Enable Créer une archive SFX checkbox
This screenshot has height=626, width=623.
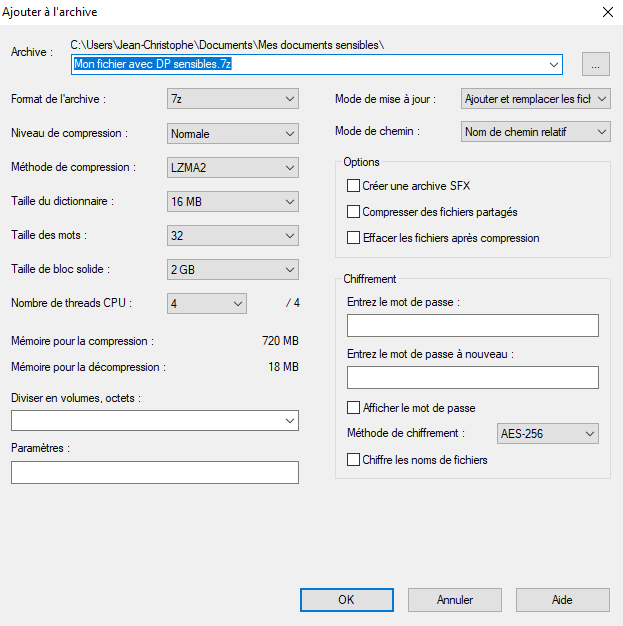[x=353, y=186]
